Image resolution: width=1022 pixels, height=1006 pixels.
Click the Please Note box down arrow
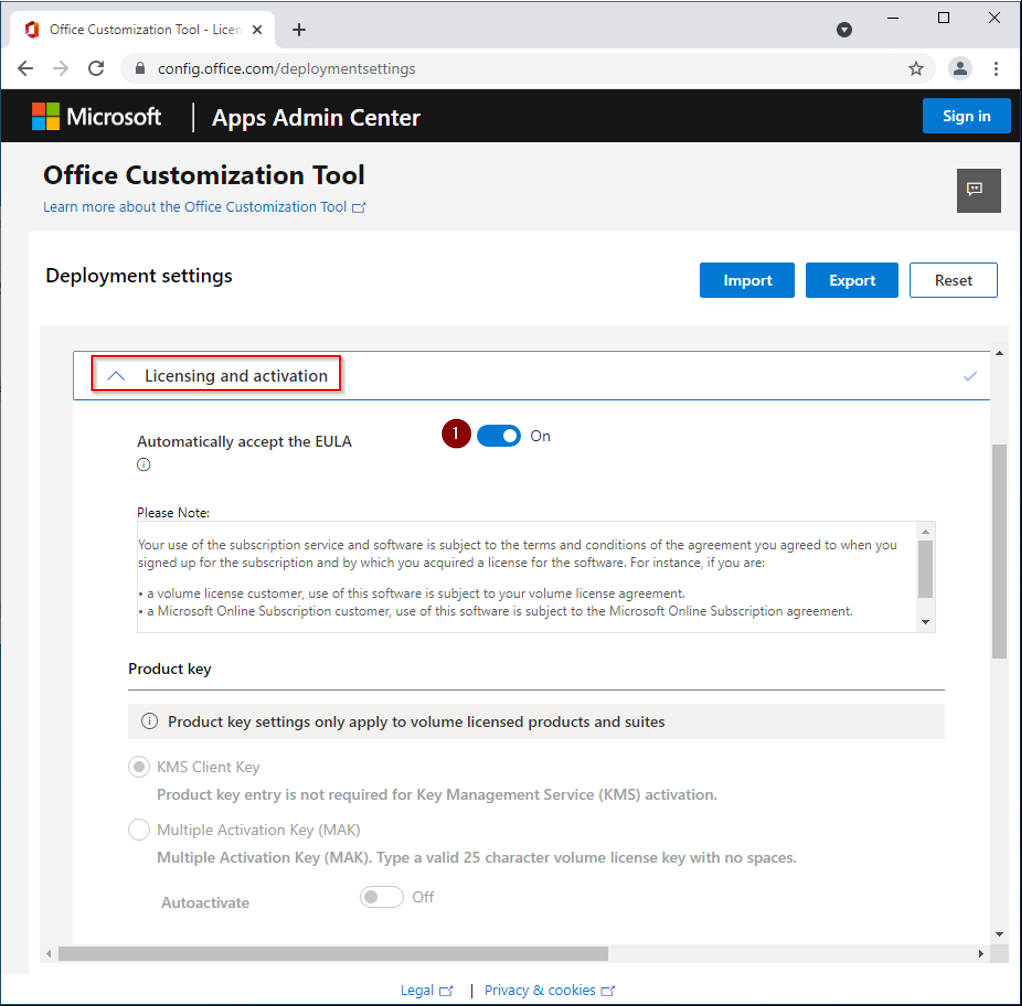pos(926,622)
